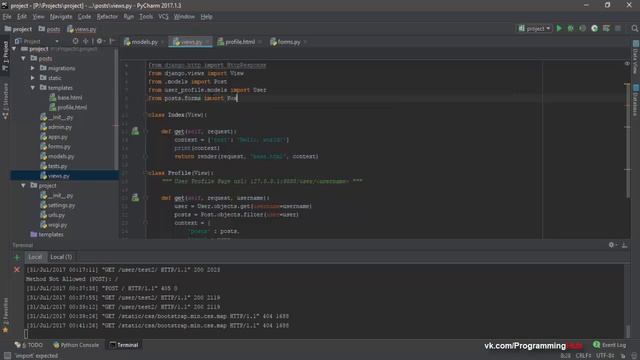Click the concurrency diagram icon in toolbar

point(606,29)
